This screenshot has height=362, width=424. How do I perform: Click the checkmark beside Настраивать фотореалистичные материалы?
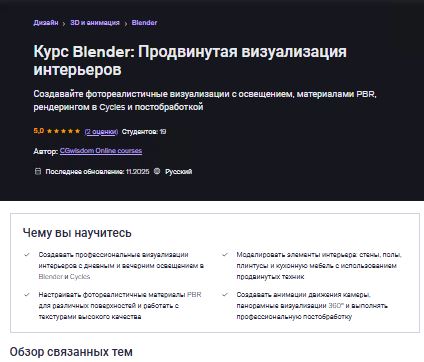tap(27, 295)
